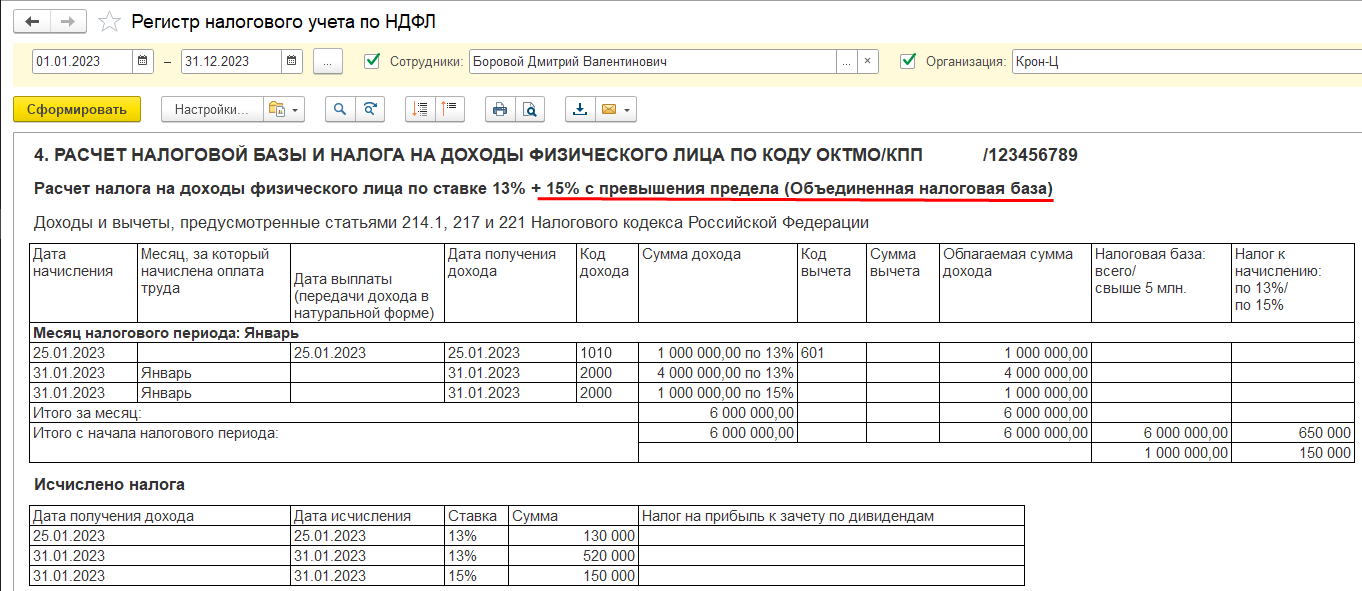Select header Налог на прибыль к зачету

pyautogui.click(x=832, y=516)
